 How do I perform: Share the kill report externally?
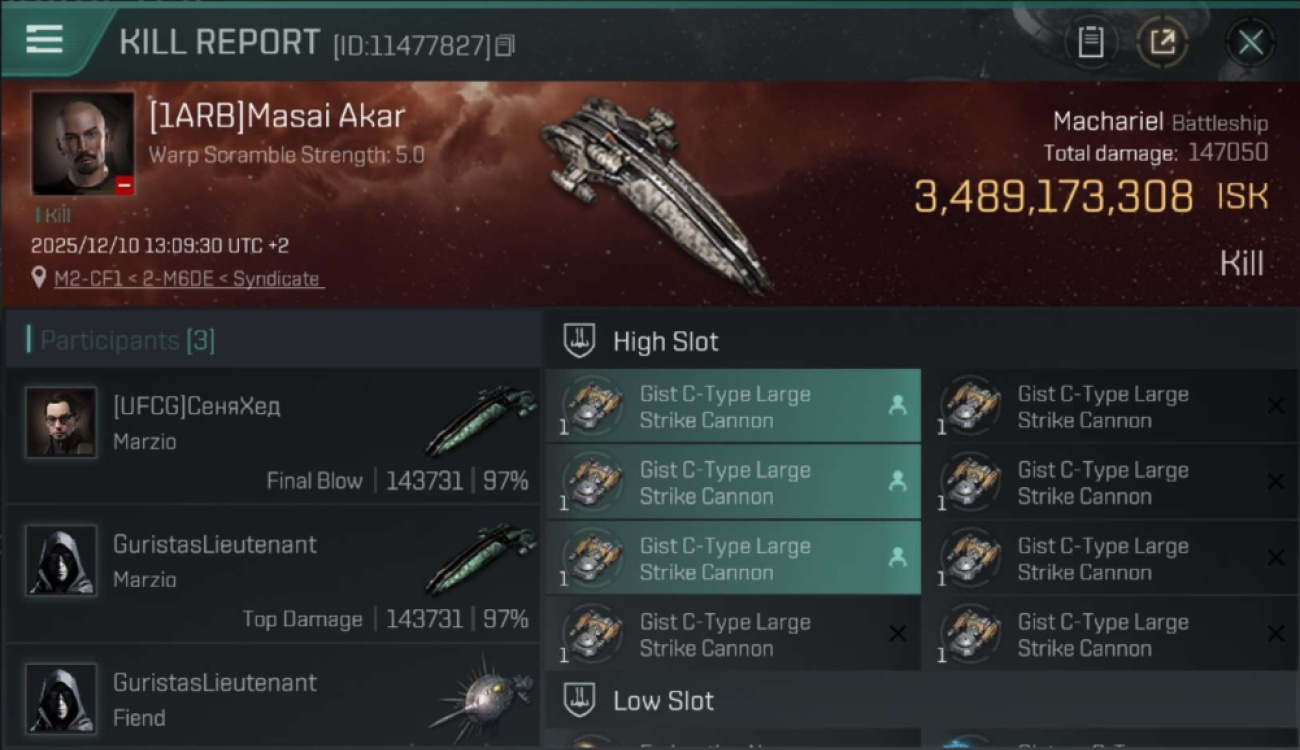[x=1162, y=42]
